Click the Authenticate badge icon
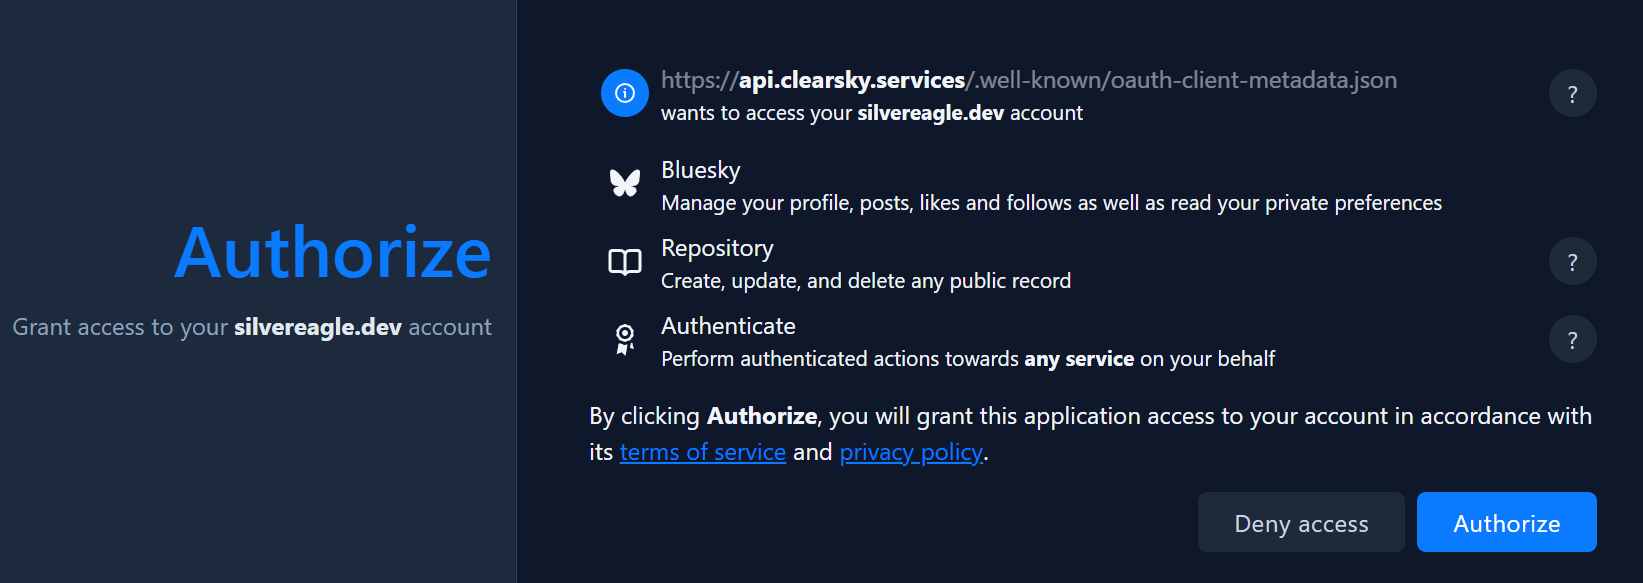This screenshot has width=1643, height=583. point(625,340)
